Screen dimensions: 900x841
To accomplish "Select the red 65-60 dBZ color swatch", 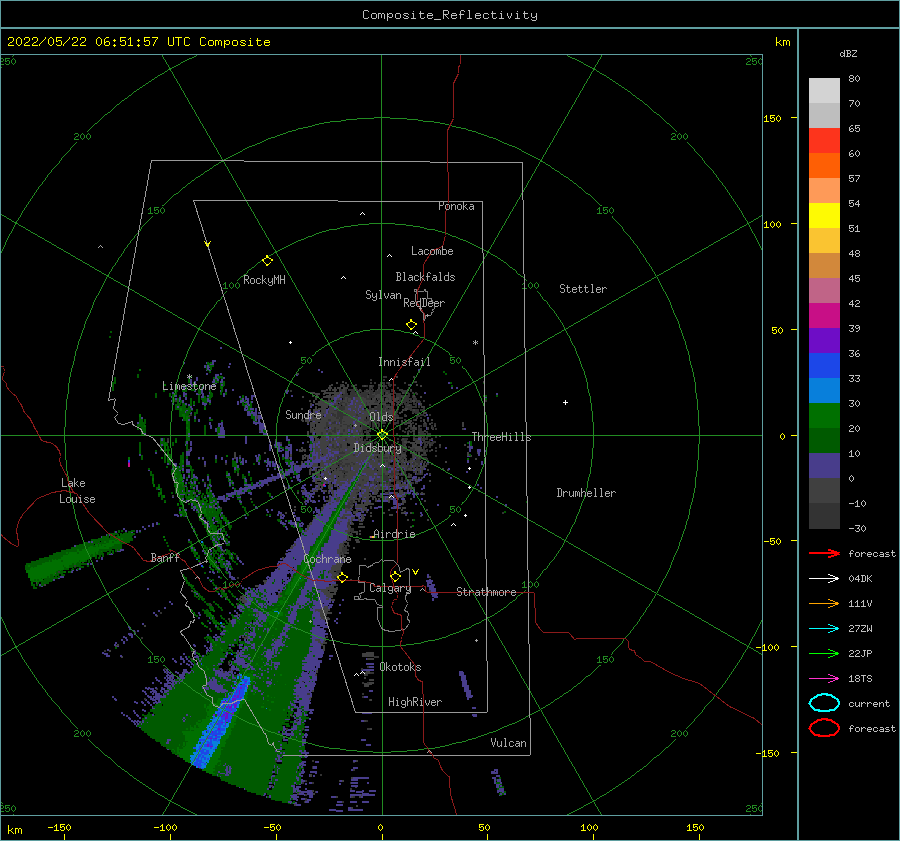I will pos(824,140).
